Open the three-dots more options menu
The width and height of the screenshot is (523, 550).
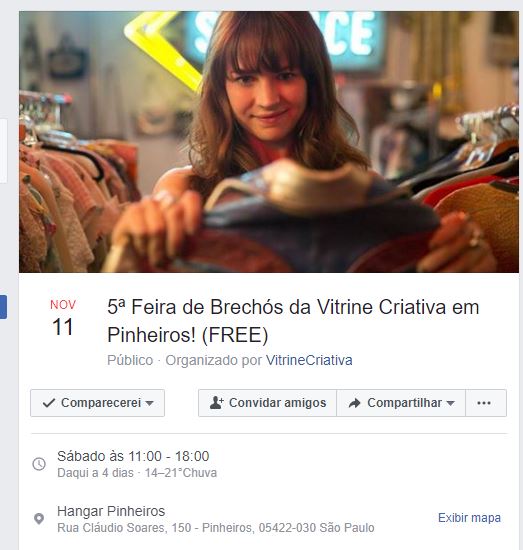(486, 403)
